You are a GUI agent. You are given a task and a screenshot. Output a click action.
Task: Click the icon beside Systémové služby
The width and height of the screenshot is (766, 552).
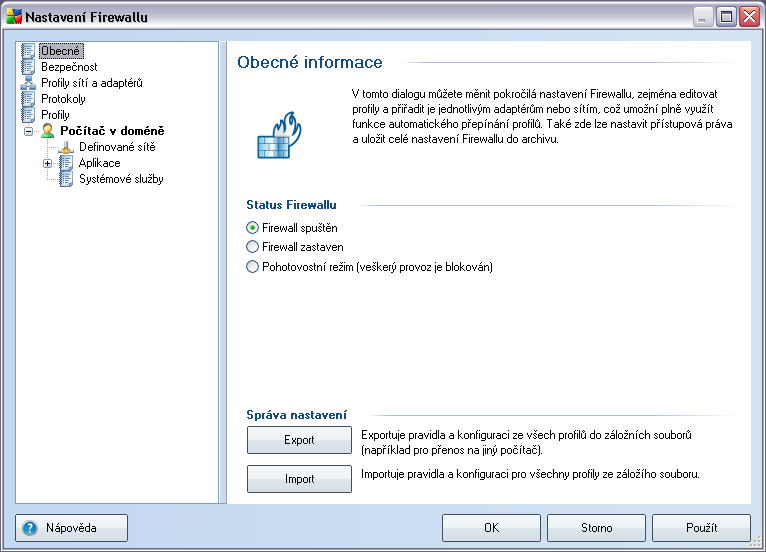pos(66,179)
